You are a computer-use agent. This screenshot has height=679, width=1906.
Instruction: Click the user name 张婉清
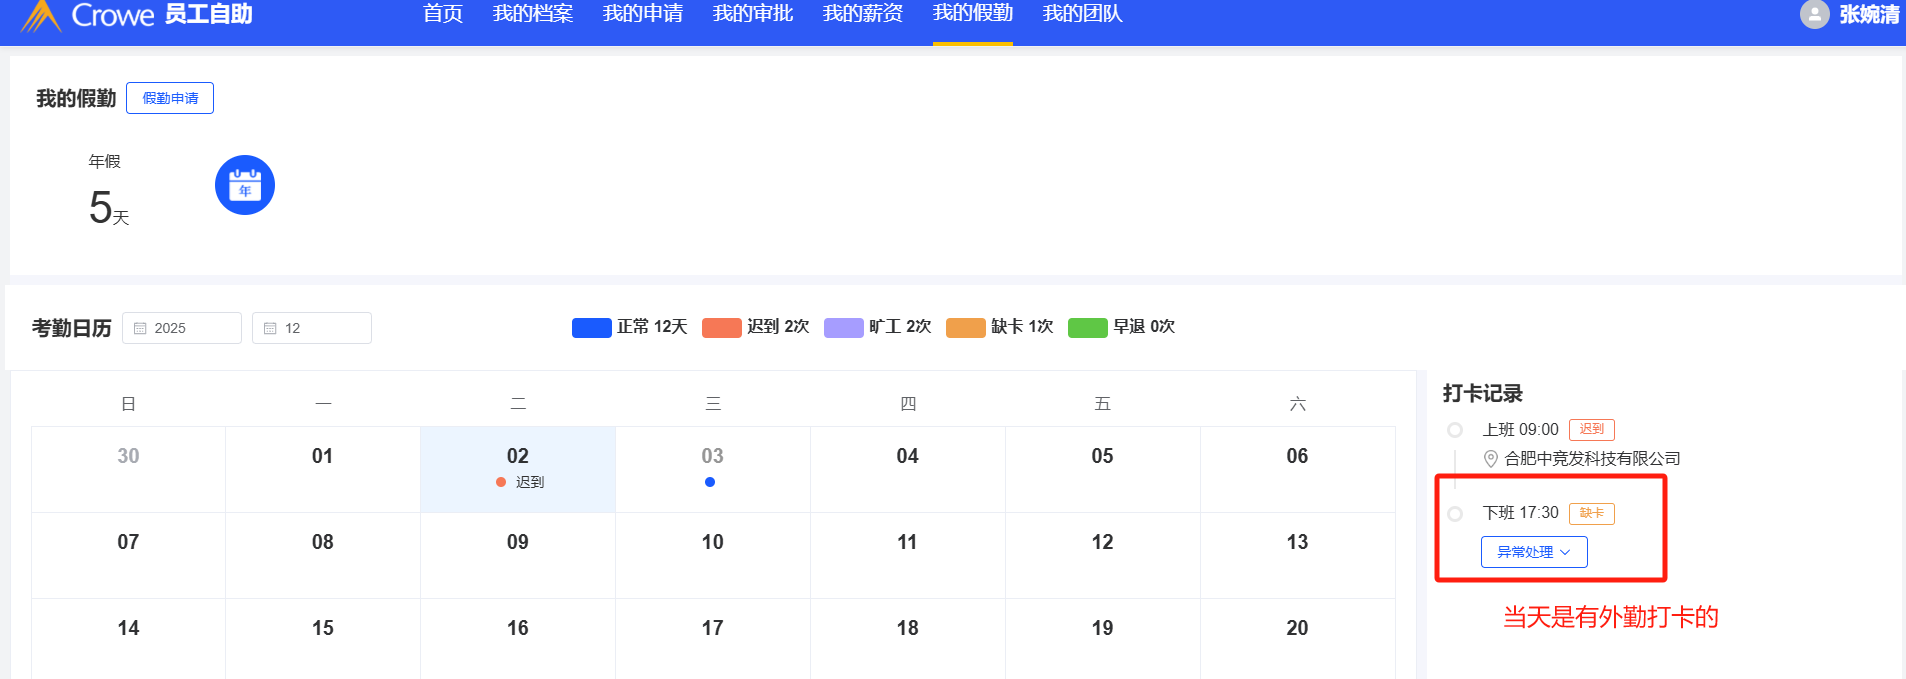[x=1869, y=14]
